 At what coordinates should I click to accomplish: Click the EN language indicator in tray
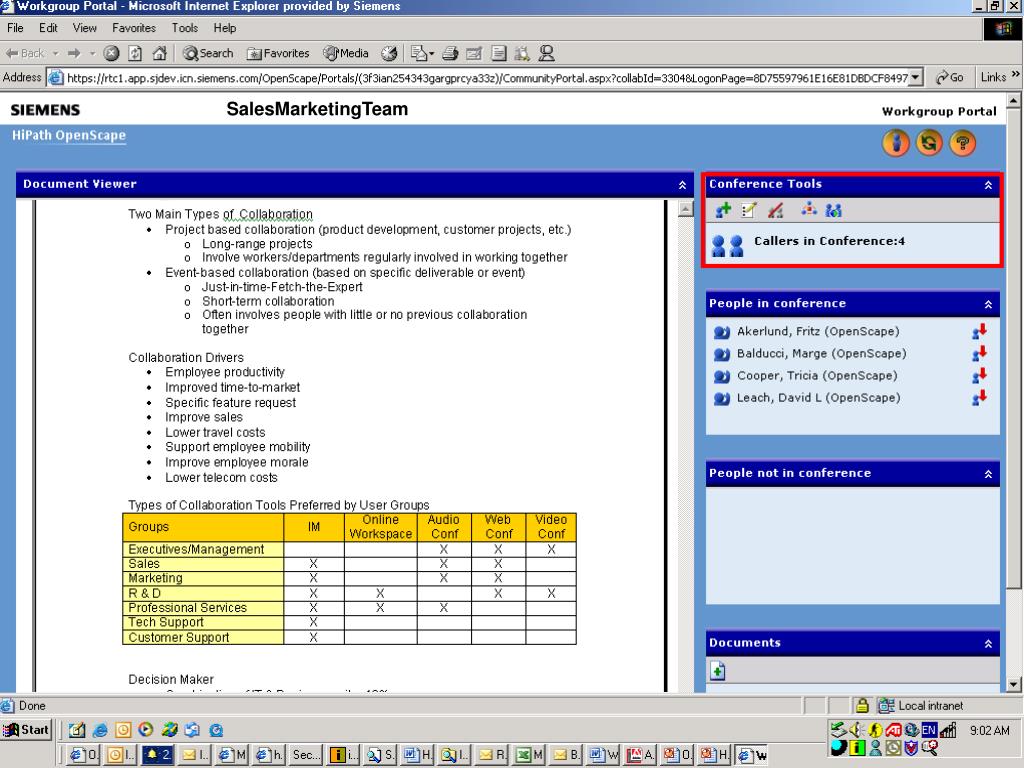[x=929, y=730]
